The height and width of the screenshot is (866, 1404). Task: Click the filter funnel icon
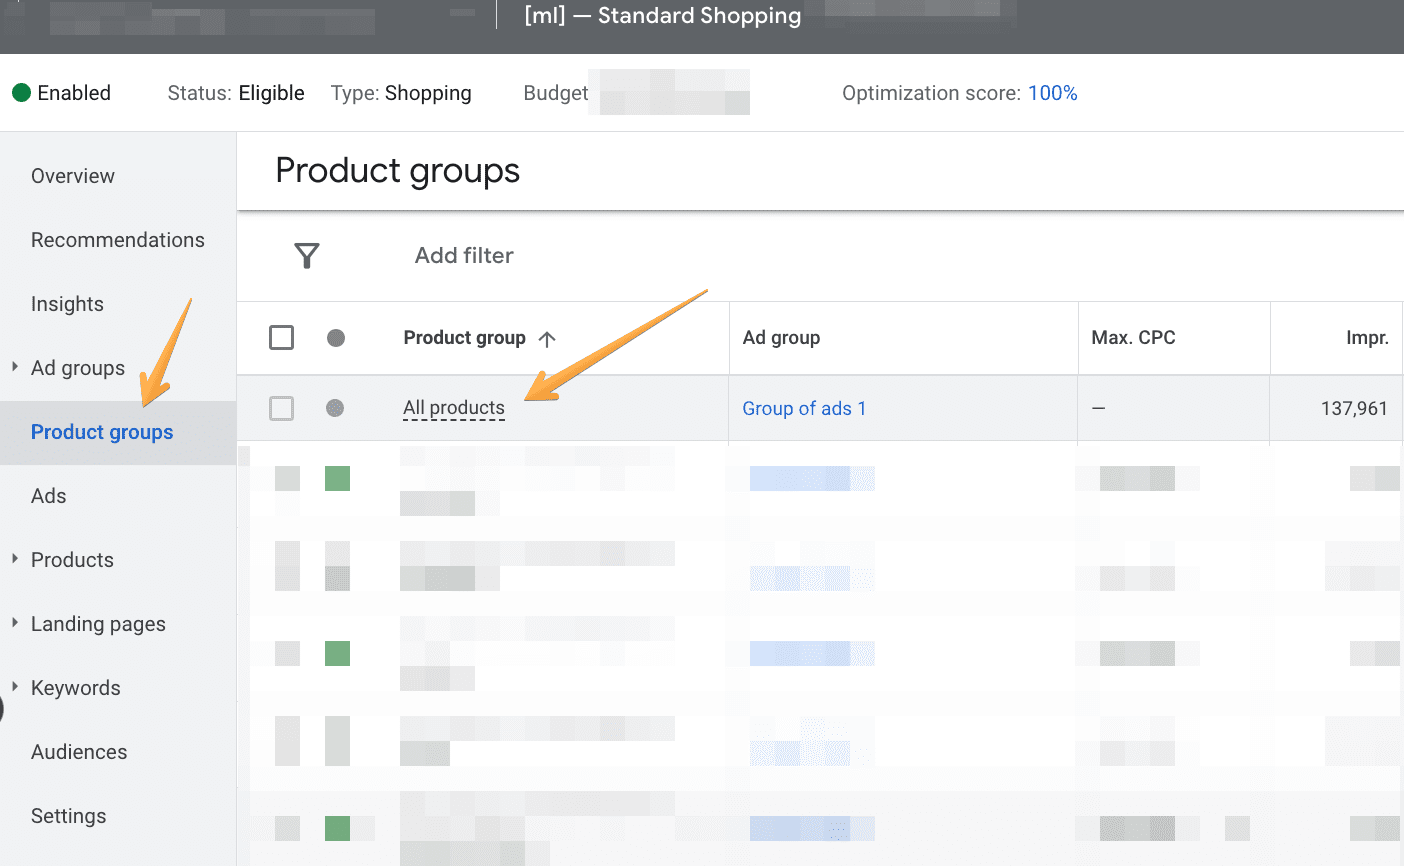(x=307, y=256)
